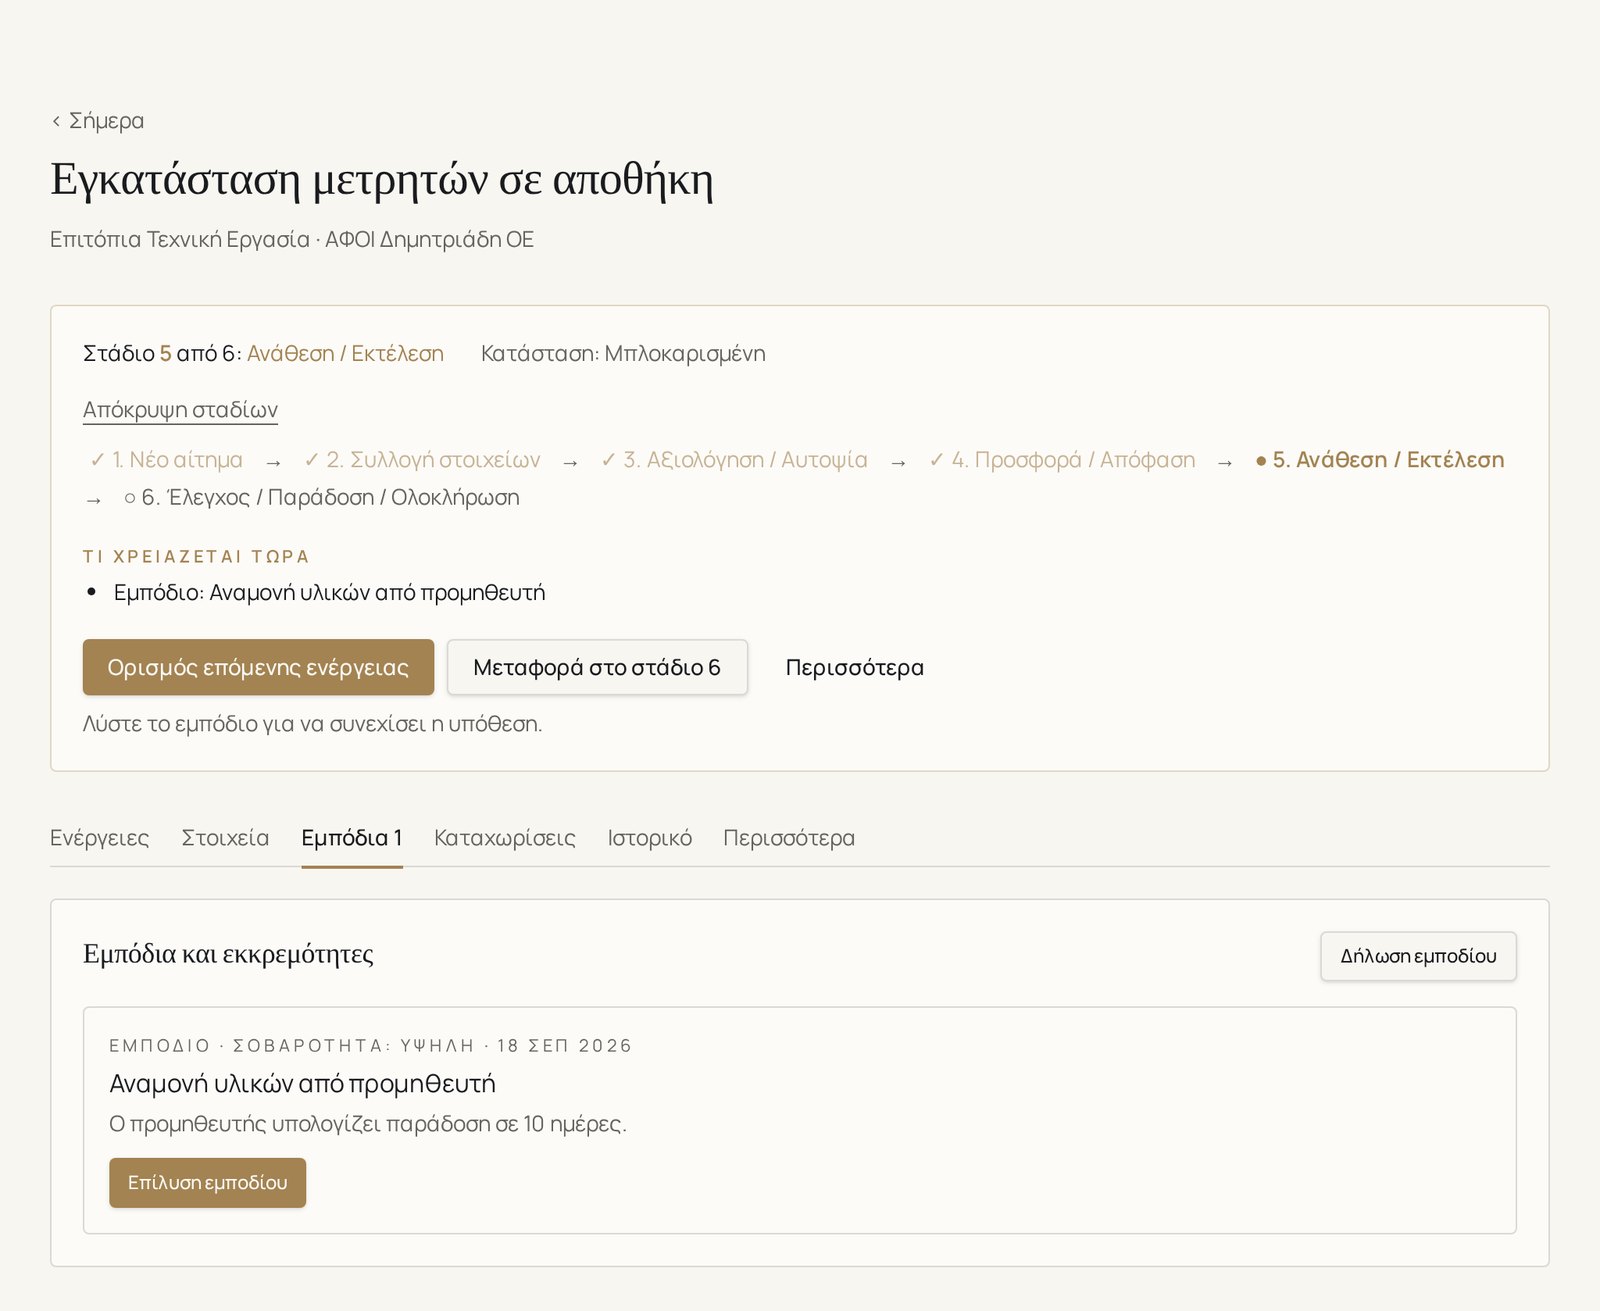
Task: Open the Ιστορικό tab
Action: (x=650, y=838)
